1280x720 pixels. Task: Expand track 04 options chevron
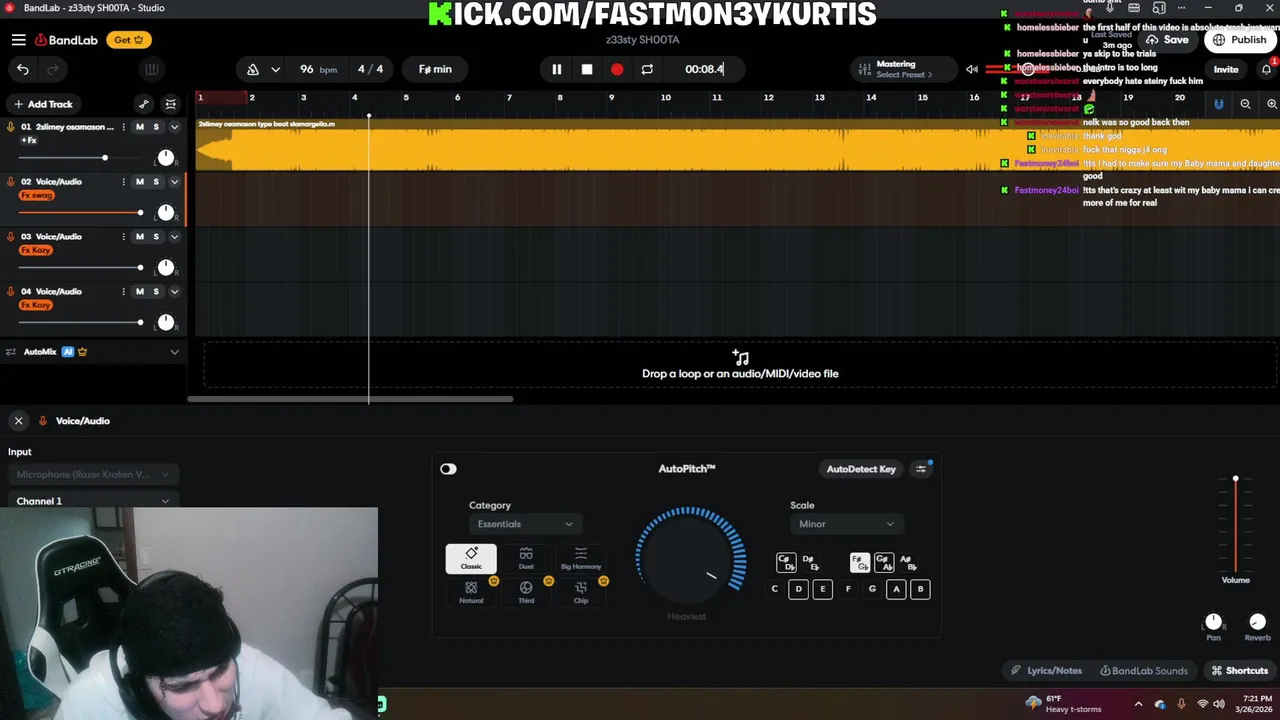[174, 292]
